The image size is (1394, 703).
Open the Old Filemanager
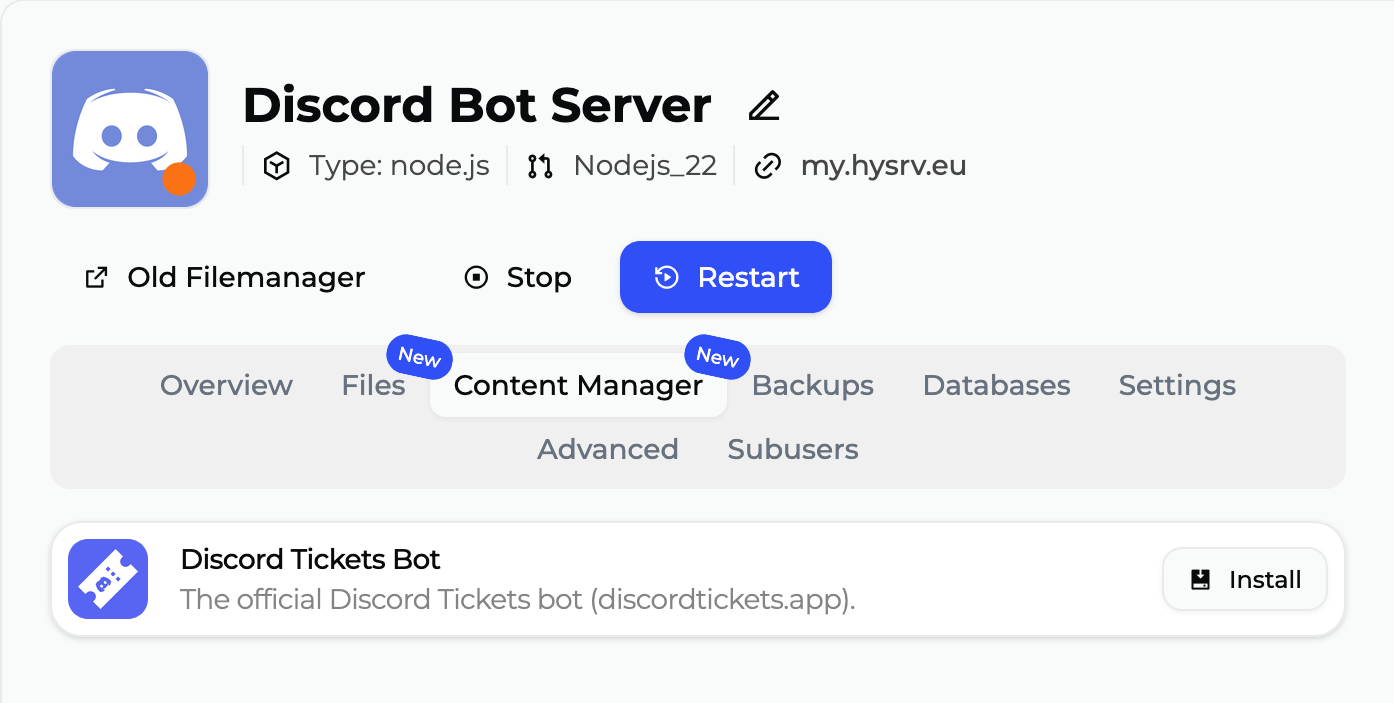coord(225,277)
